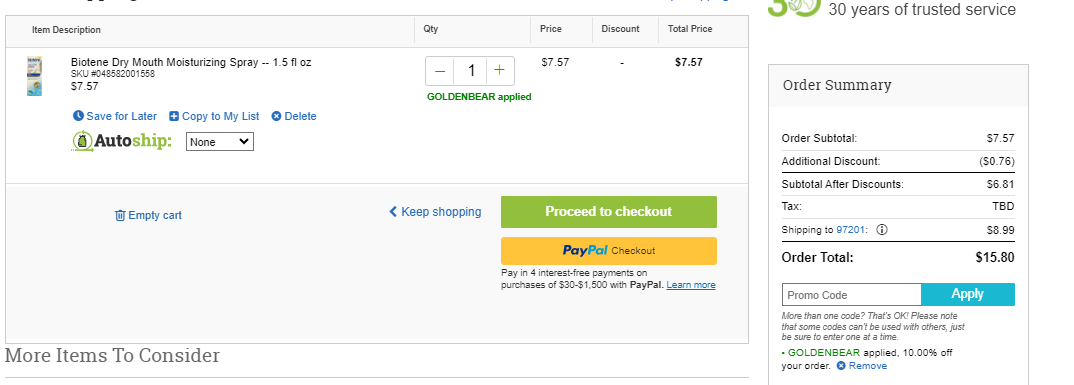
Task: Click the Keep shopping left chevron
Action: click(393, 212)
